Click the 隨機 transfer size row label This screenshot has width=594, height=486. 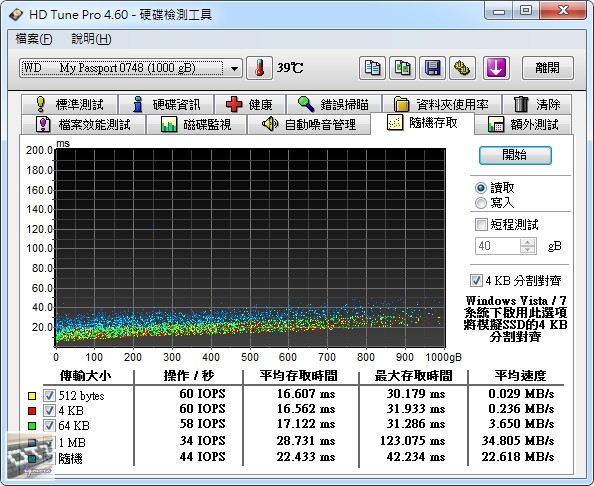(70, 459)
